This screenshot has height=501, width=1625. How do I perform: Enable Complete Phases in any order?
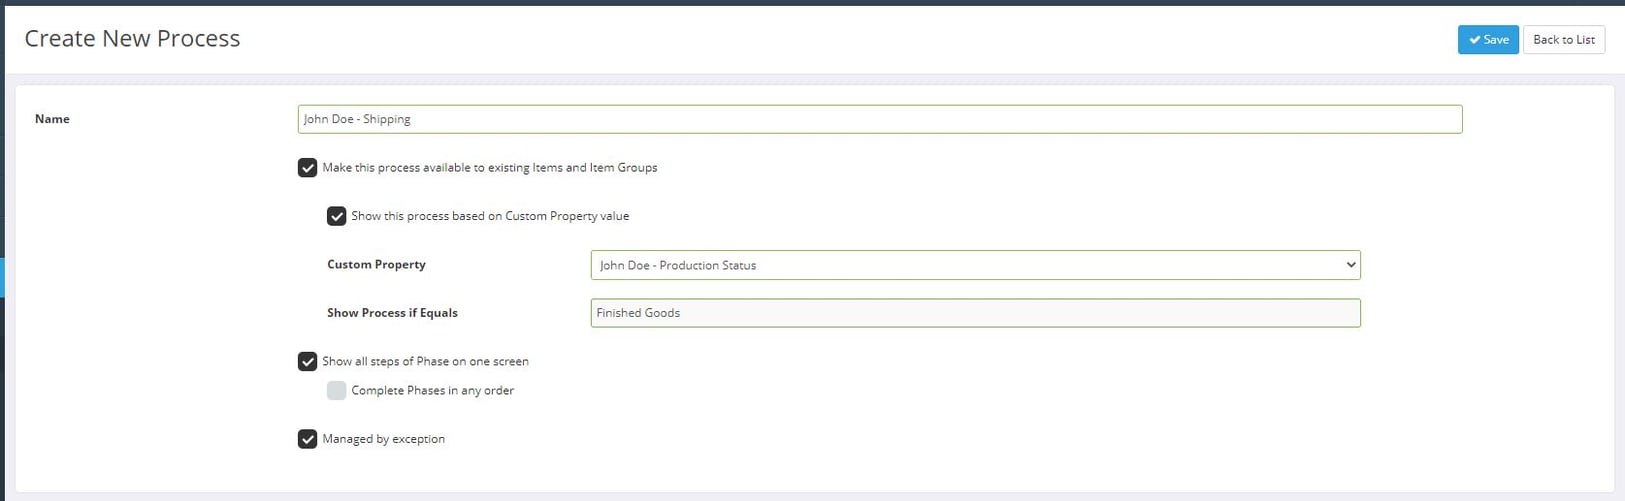(x=336, y=390)
